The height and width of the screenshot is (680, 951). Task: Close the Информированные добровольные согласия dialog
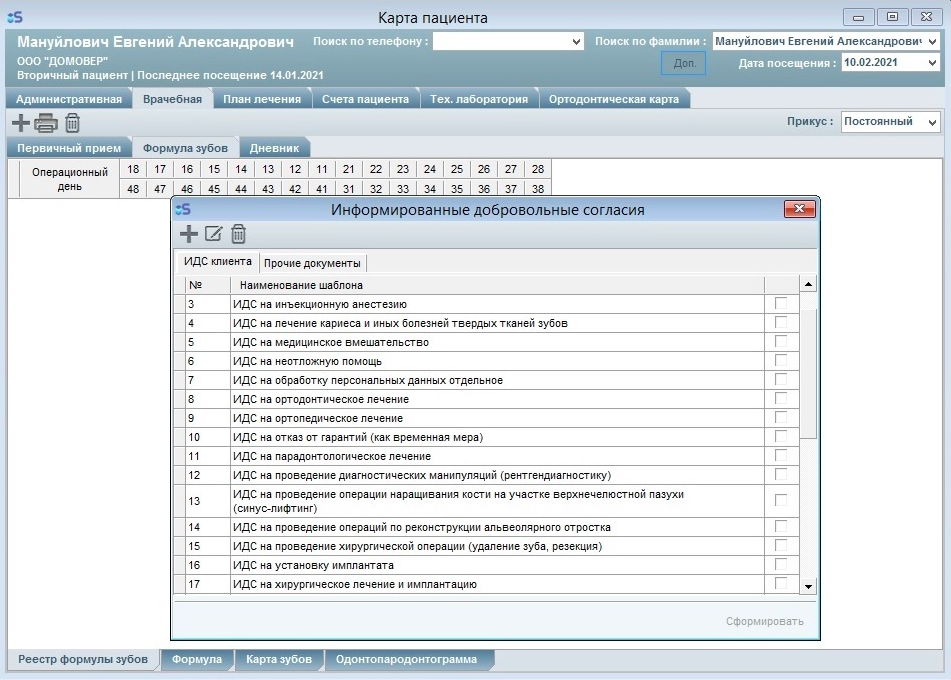click(800, 209)
